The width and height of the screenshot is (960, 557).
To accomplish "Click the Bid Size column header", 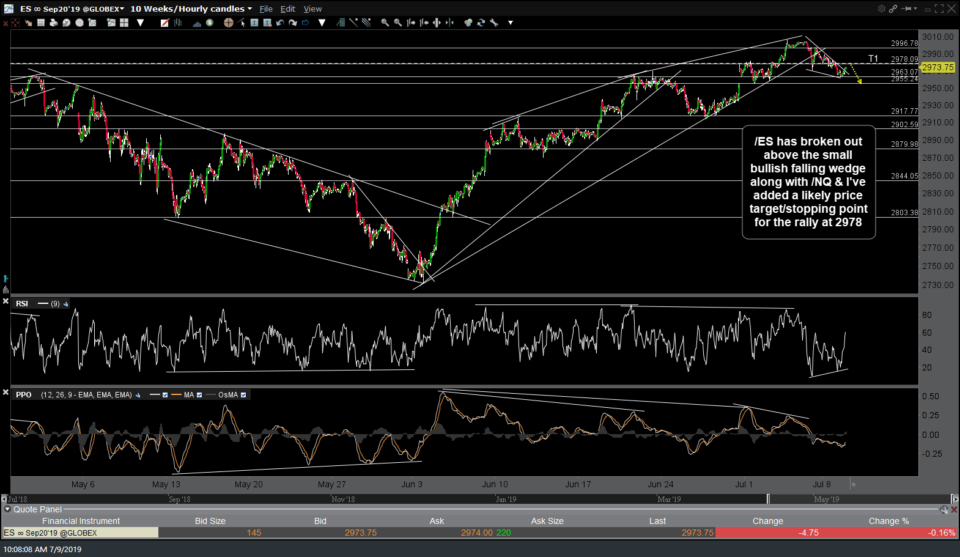I will 210,521.
